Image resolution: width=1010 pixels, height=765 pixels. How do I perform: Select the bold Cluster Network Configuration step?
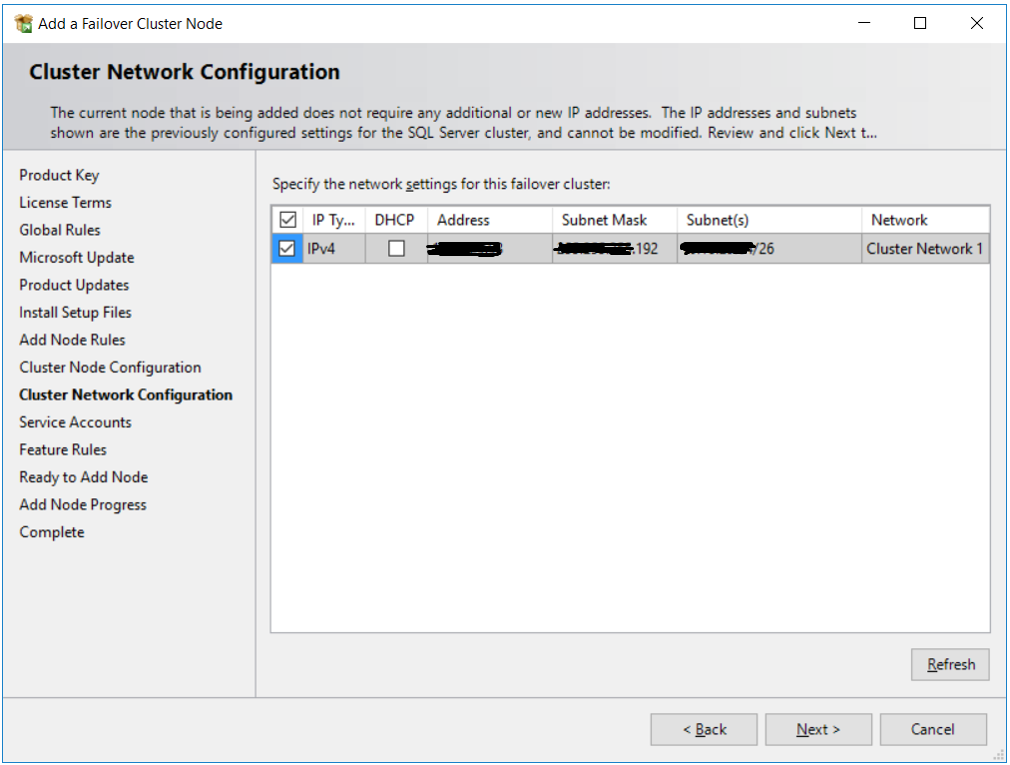126,395
